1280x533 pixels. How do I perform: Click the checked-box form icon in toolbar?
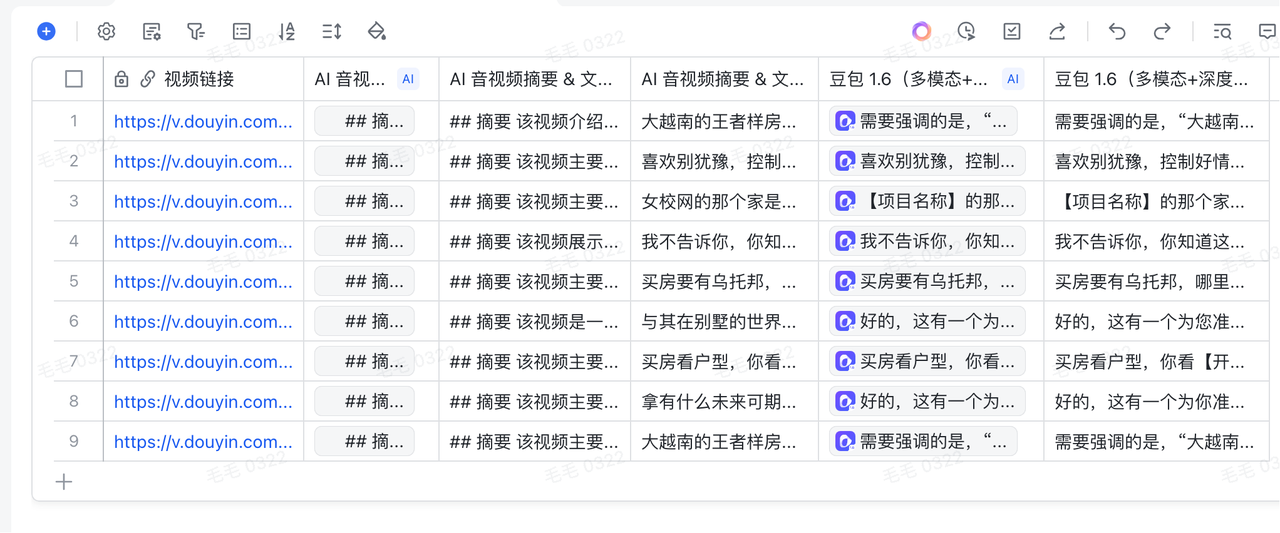(x=1012, y=31)
